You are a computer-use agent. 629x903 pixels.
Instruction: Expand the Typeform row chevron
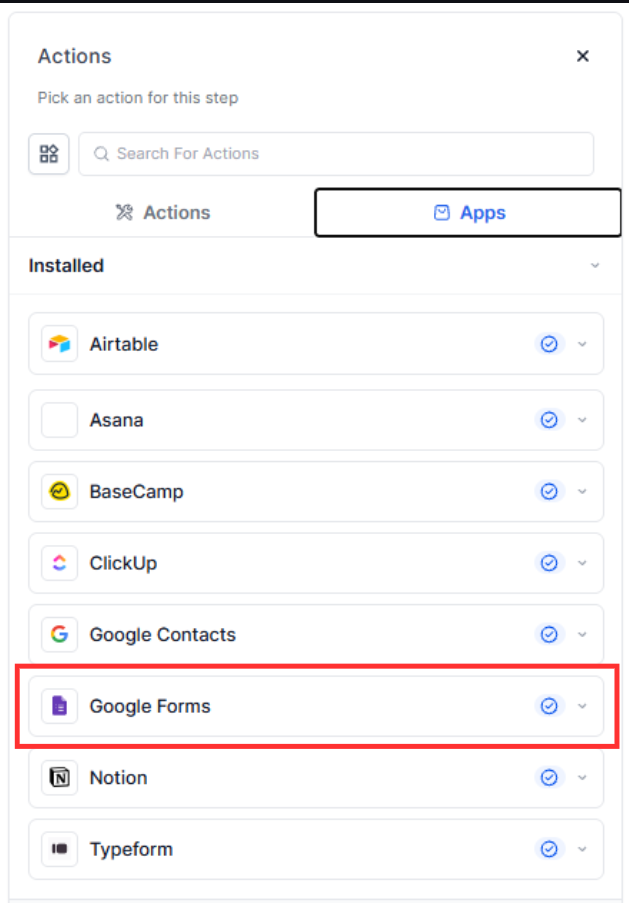(583, 849)
